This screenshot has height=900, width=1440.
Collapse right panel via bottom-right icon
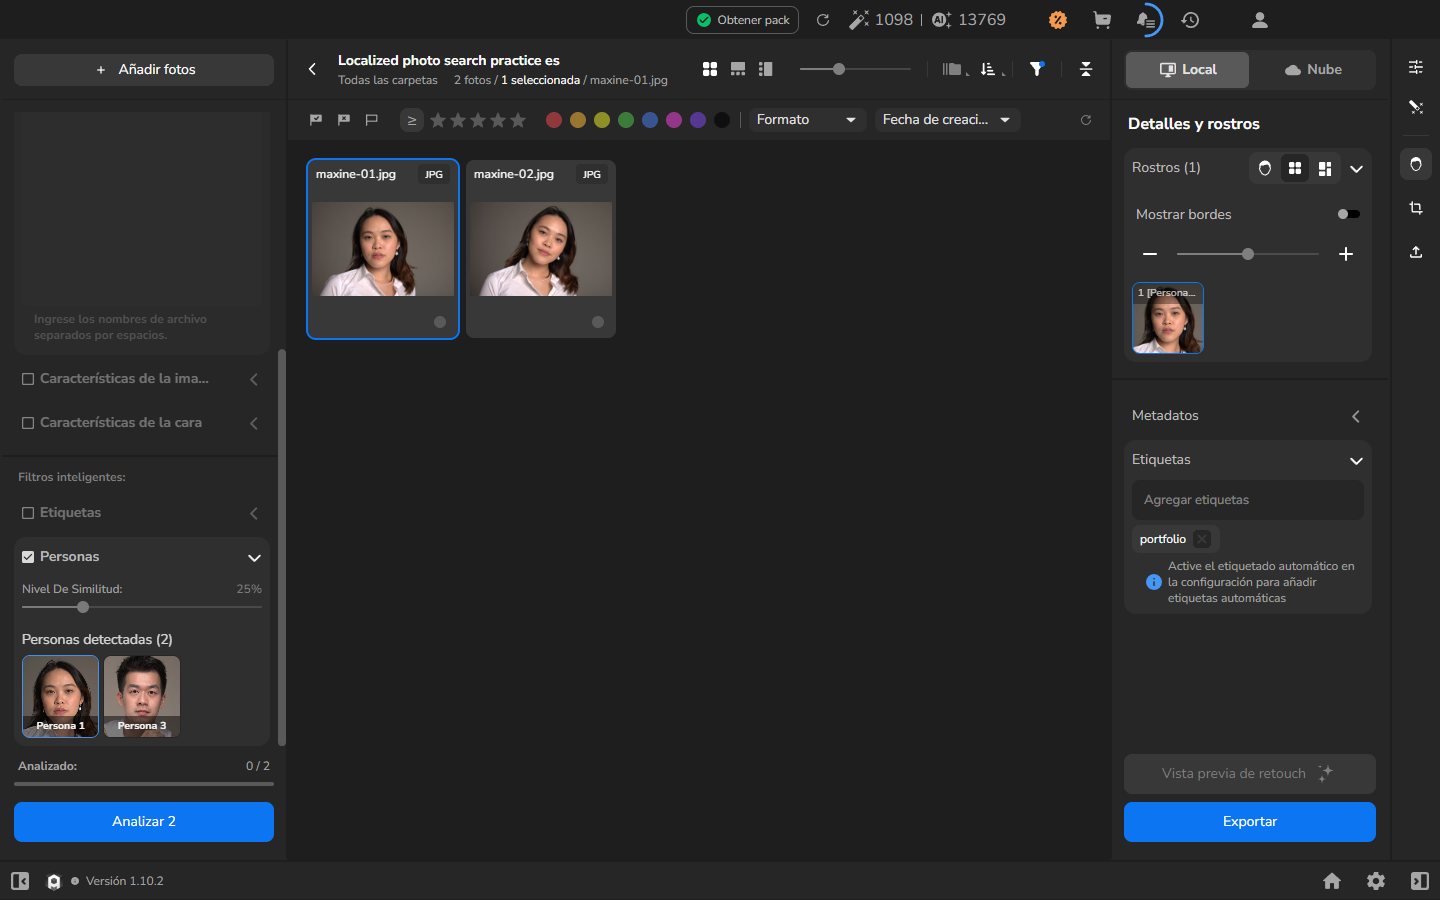1420,881
